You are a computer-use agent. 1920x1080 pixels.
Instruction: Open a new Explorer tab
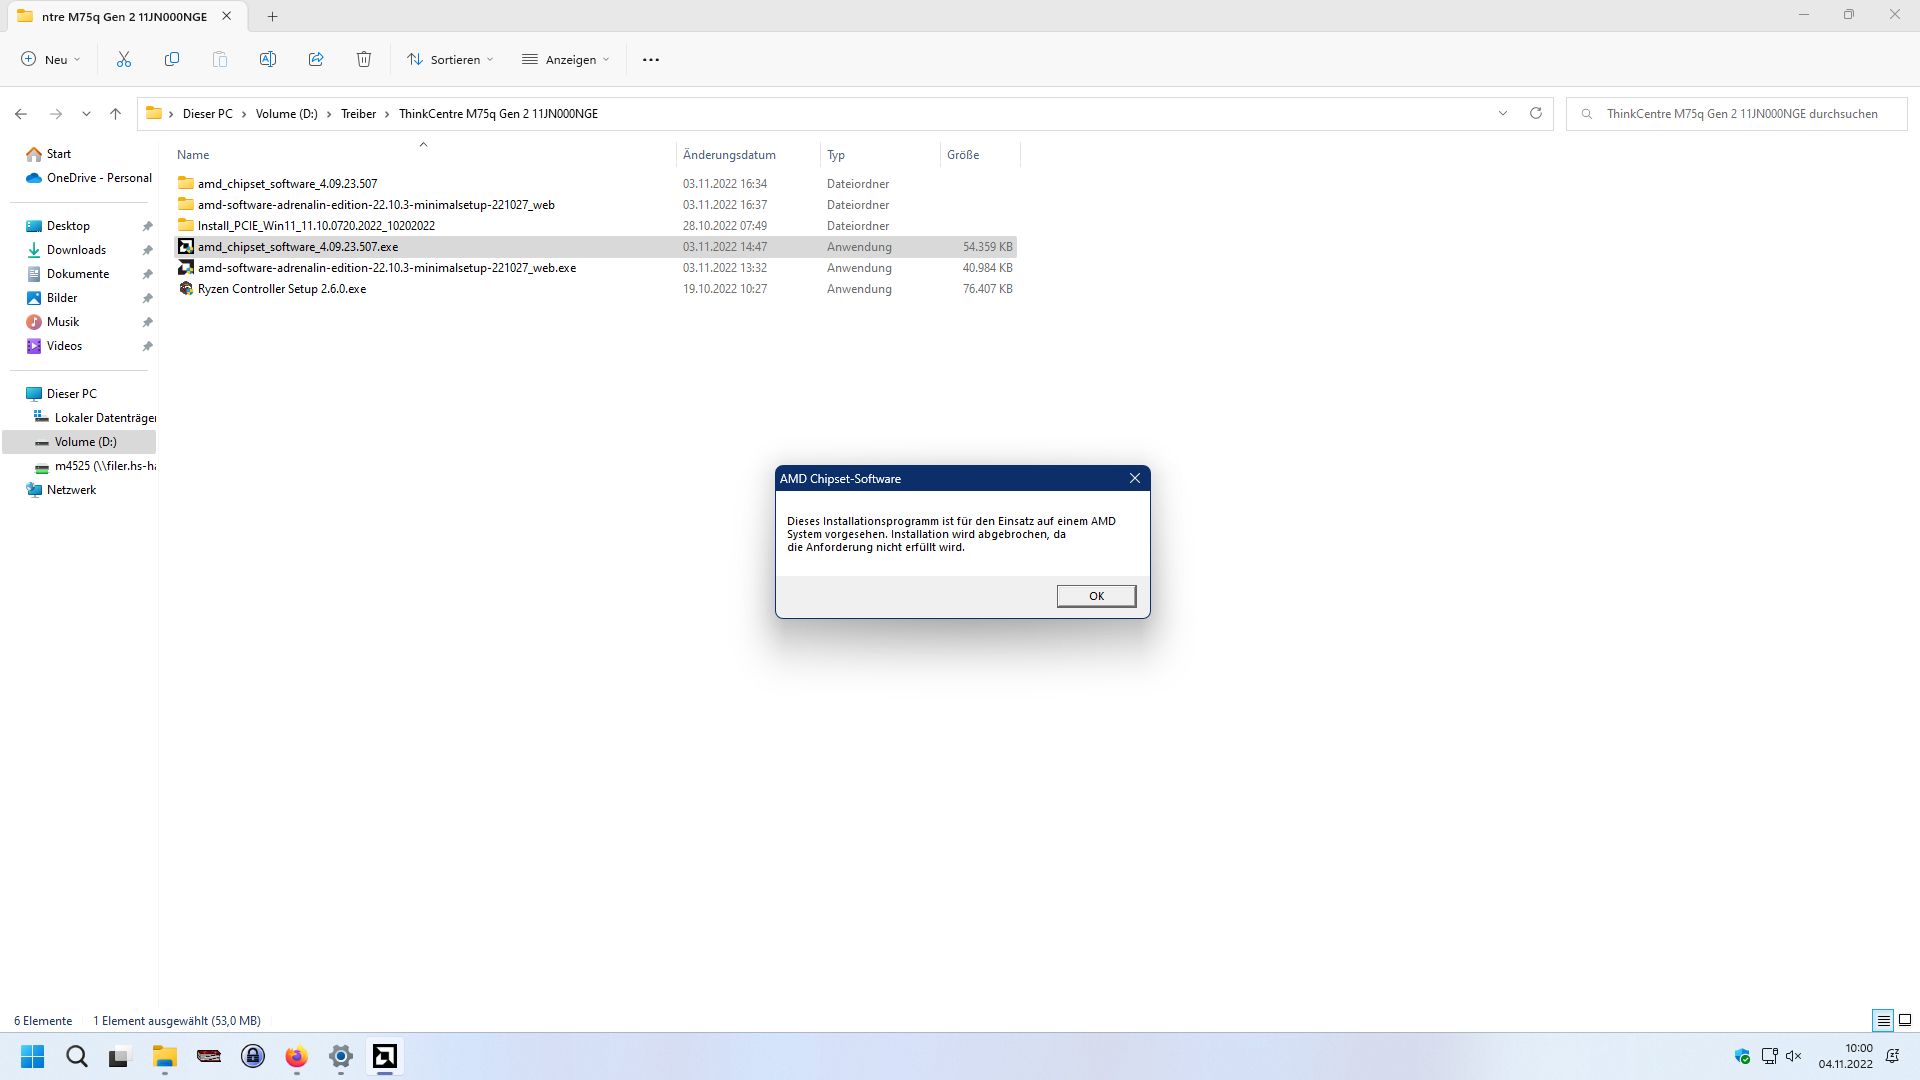point(272,16)
